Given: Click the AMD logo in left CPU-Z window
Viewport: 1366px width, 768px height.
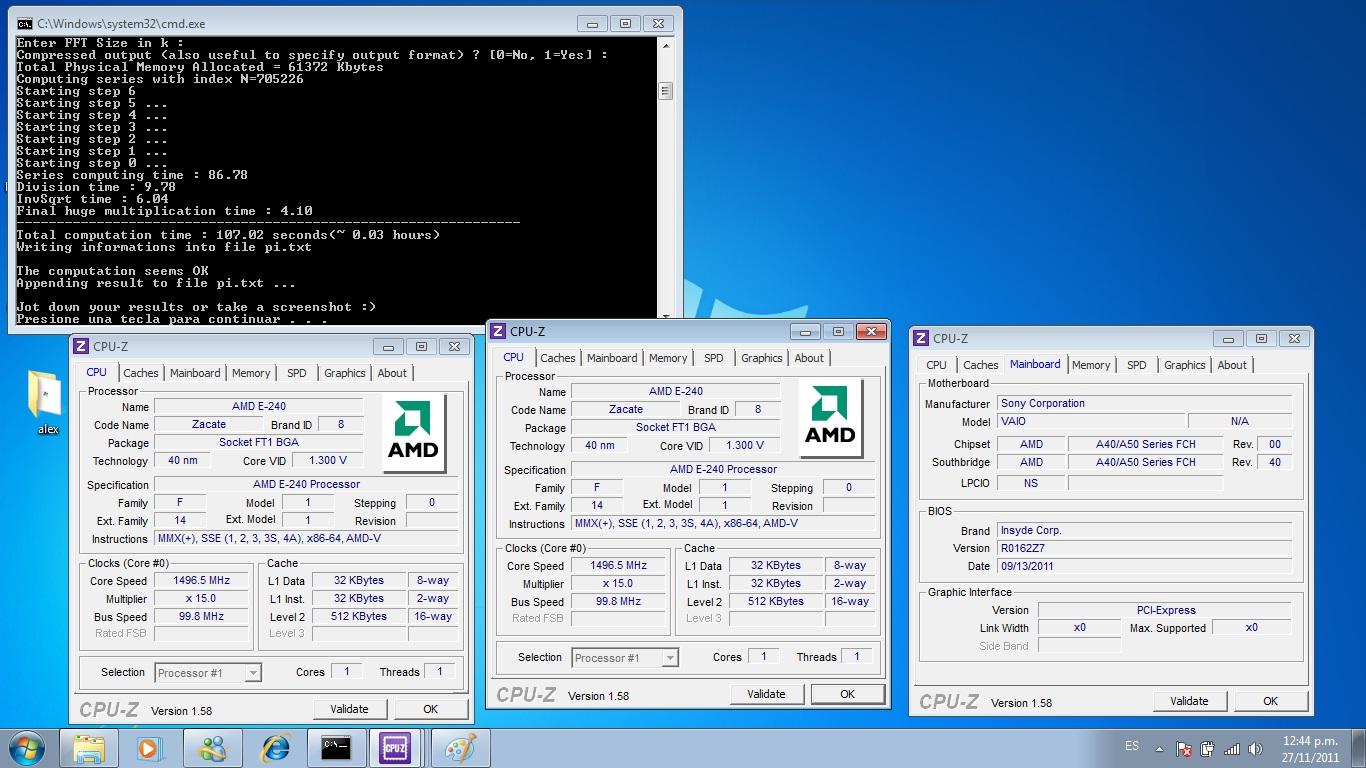Looking at the screenshot, I should (x=414, y=432).
